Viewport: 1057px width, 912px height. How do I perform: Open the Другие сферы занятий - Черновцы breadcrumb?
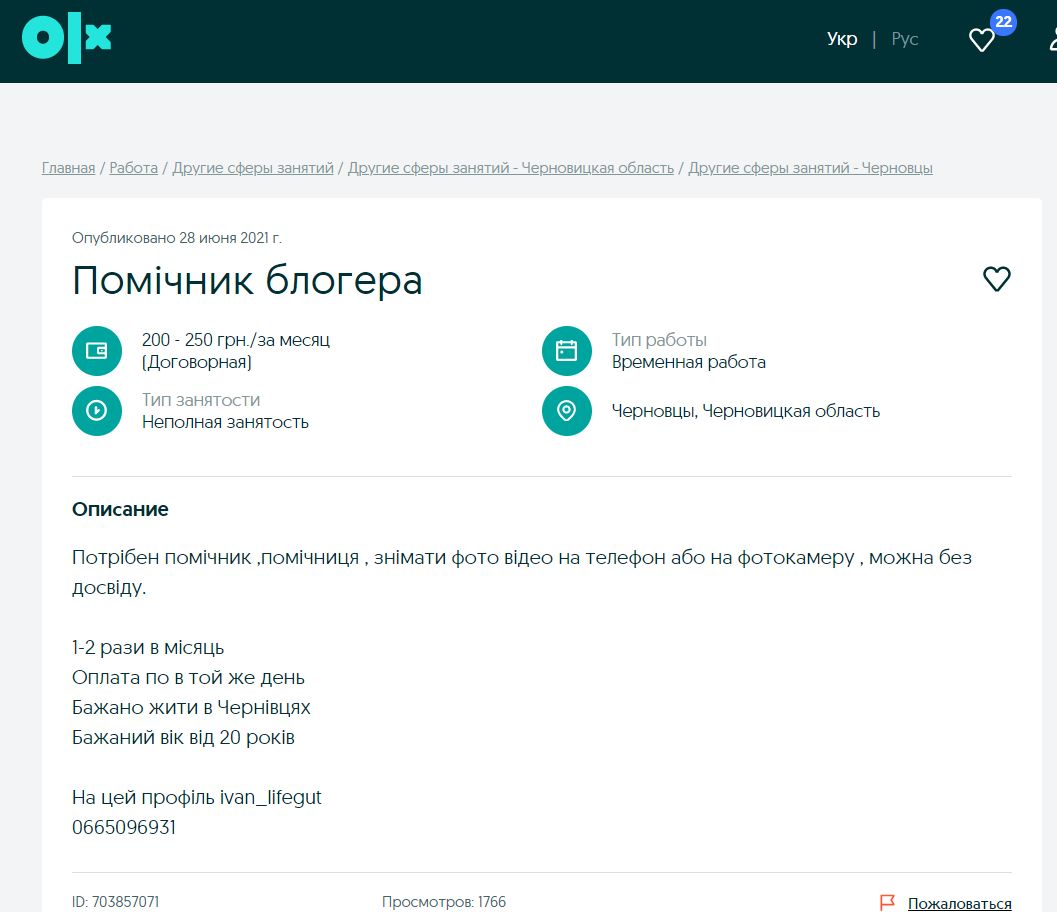pyautogui.click(x=810, y=168)
